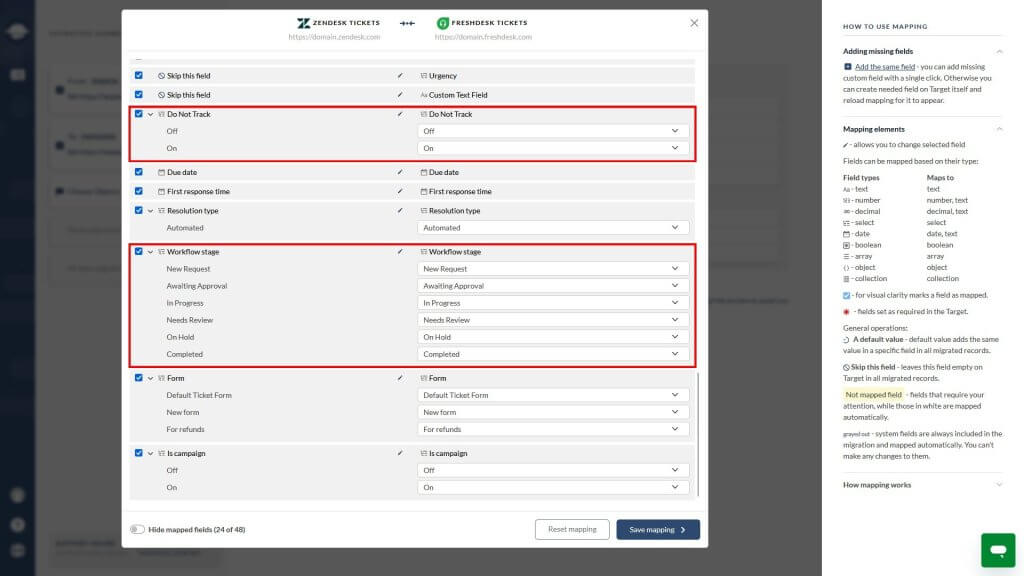1024x576 pixels.
Task: Click the Skip this field icon beside Urgency
Action: click(160, 75)
